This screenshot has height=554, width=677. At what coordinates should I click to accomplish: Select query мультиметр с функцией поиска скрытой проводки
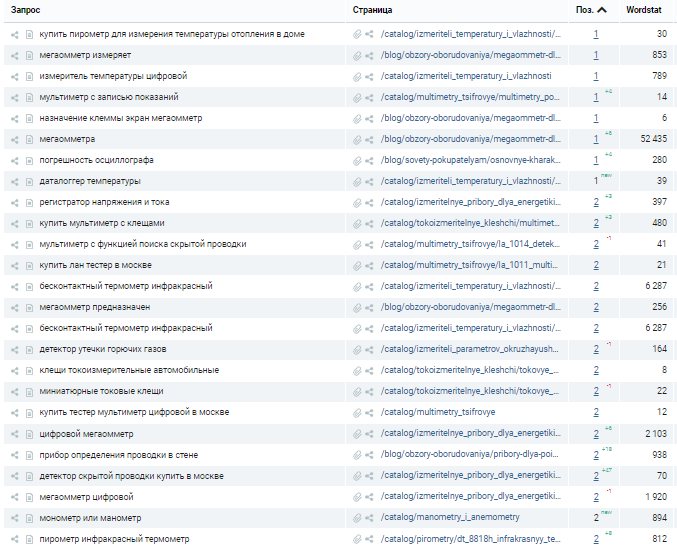point(143,244)
